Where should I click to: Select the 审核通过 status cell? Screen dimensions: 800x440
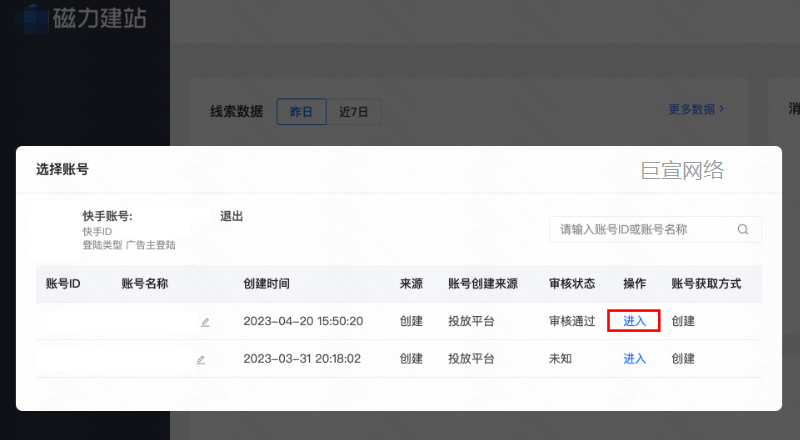coord(572,321)
